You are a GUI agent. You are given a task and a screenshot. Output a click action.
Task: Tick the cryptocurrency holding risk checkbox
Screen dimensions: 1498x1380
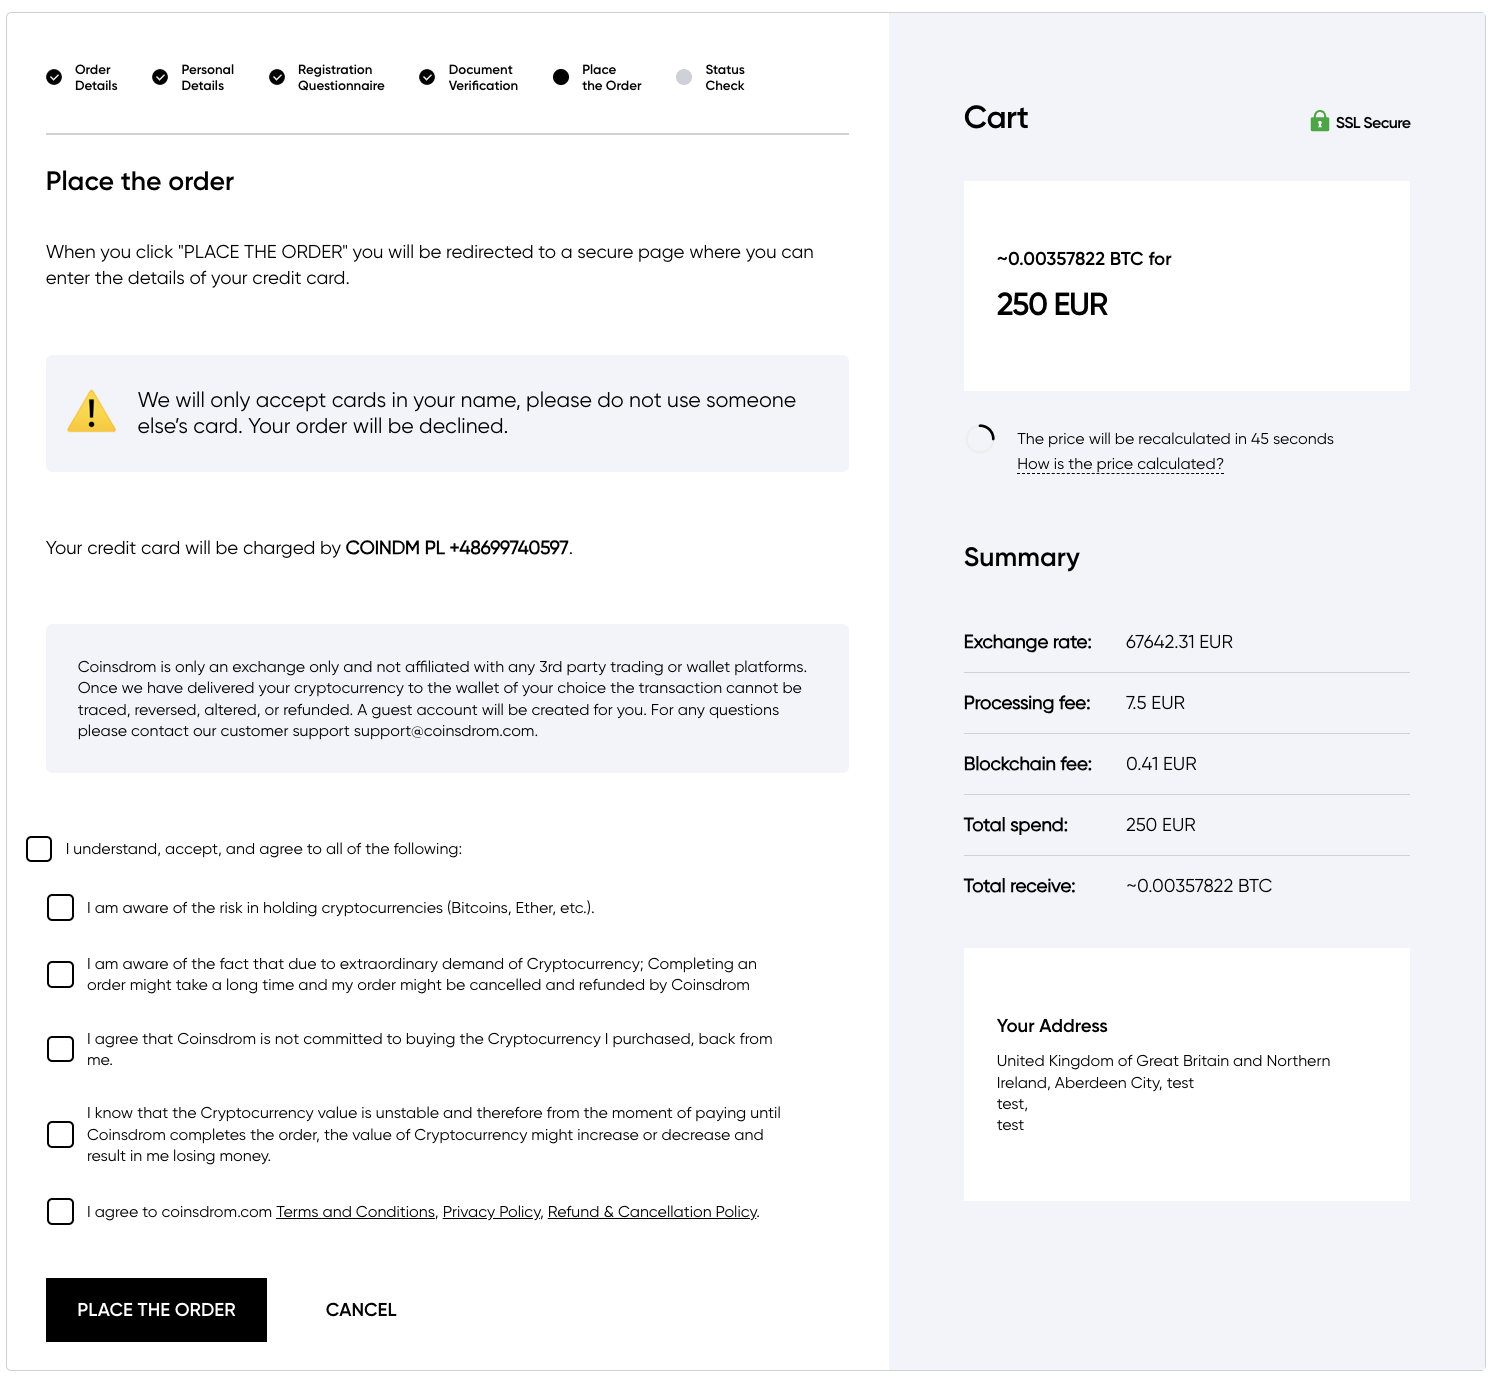pyautogui.click(x=61, y=907)
